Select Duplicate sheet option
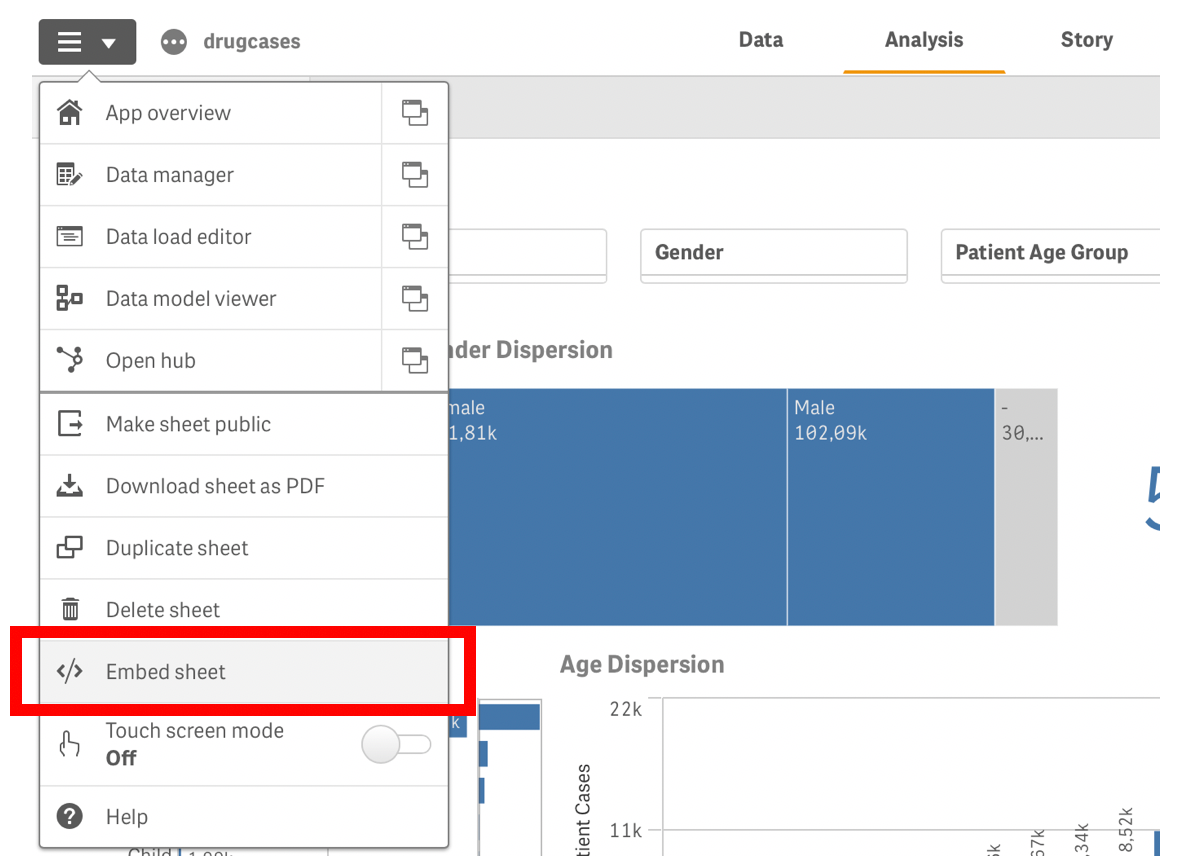The image size is (1180, 862). [x=177, y=548]
